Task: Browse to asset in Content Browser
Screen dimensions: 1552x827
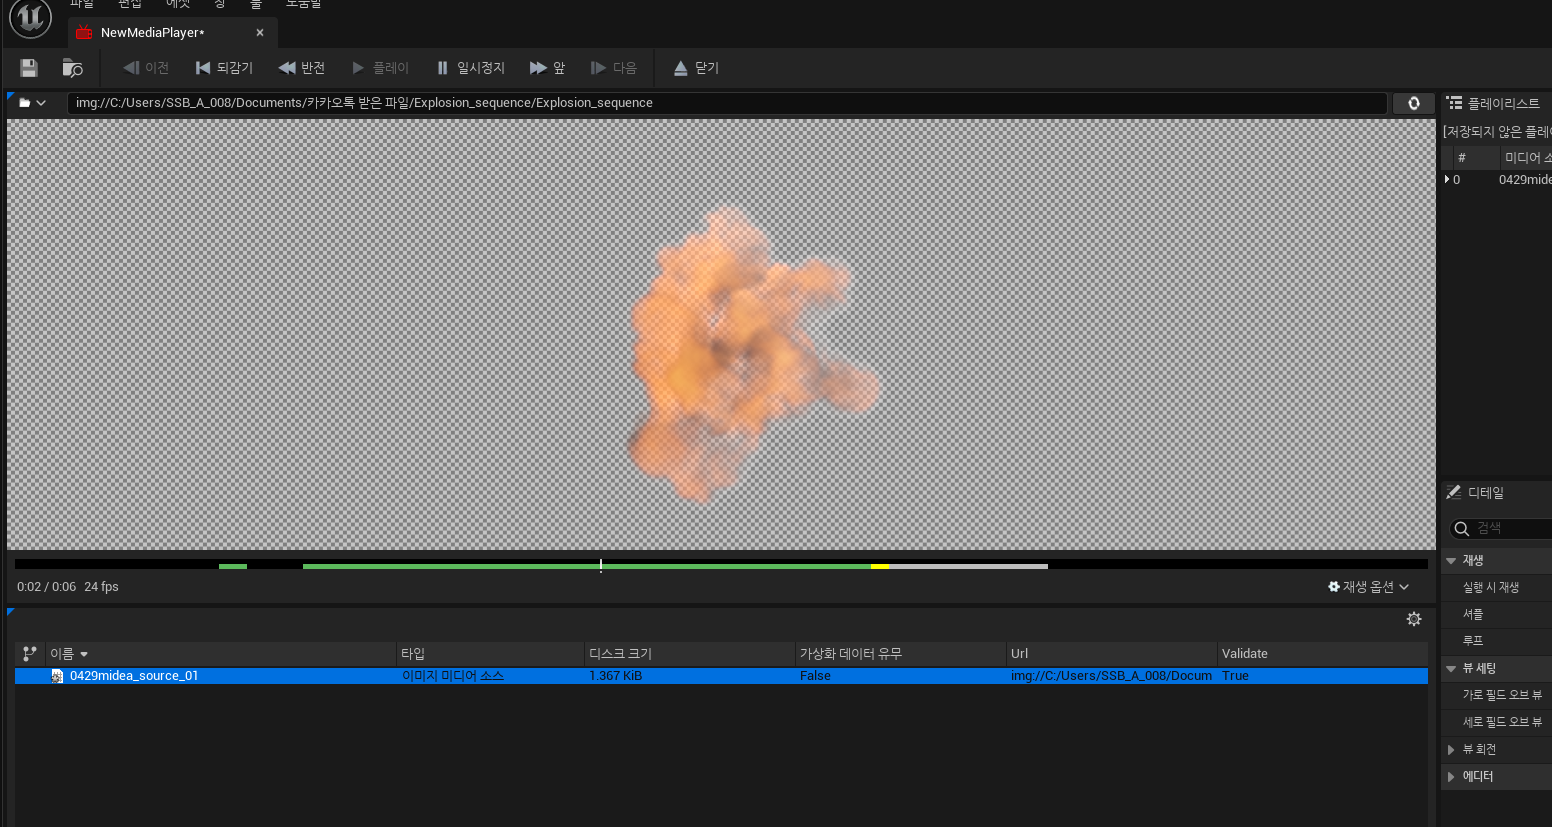Action: (72, 68)
